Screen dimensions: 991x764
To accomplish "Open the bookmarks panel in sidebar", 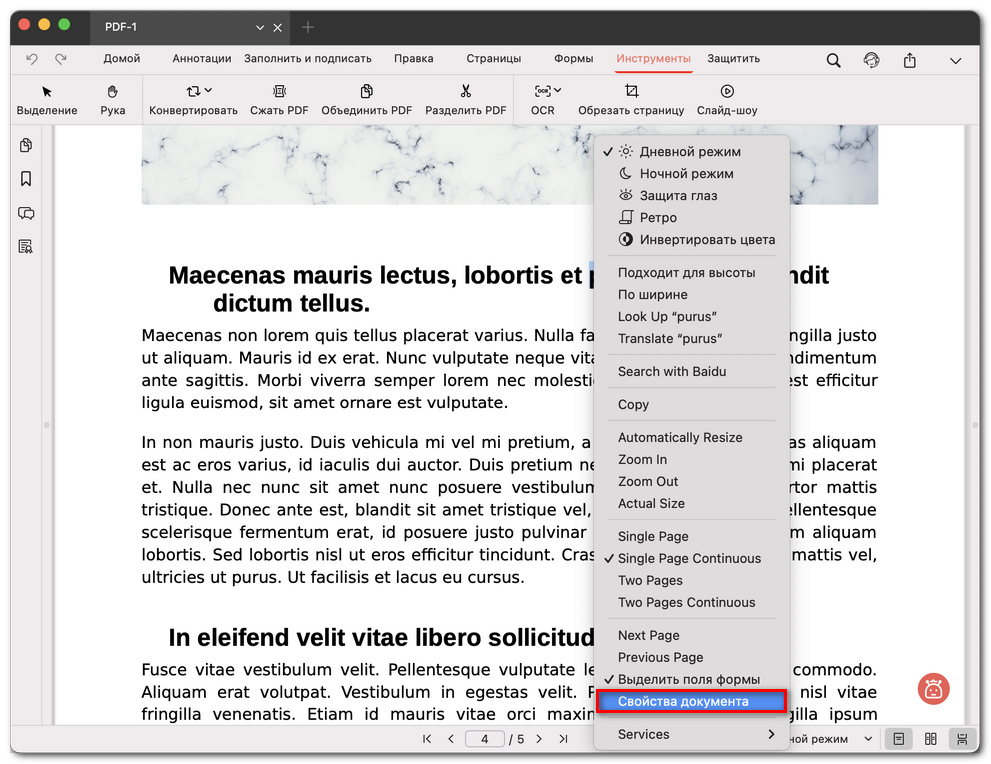I will click(26, 179).
